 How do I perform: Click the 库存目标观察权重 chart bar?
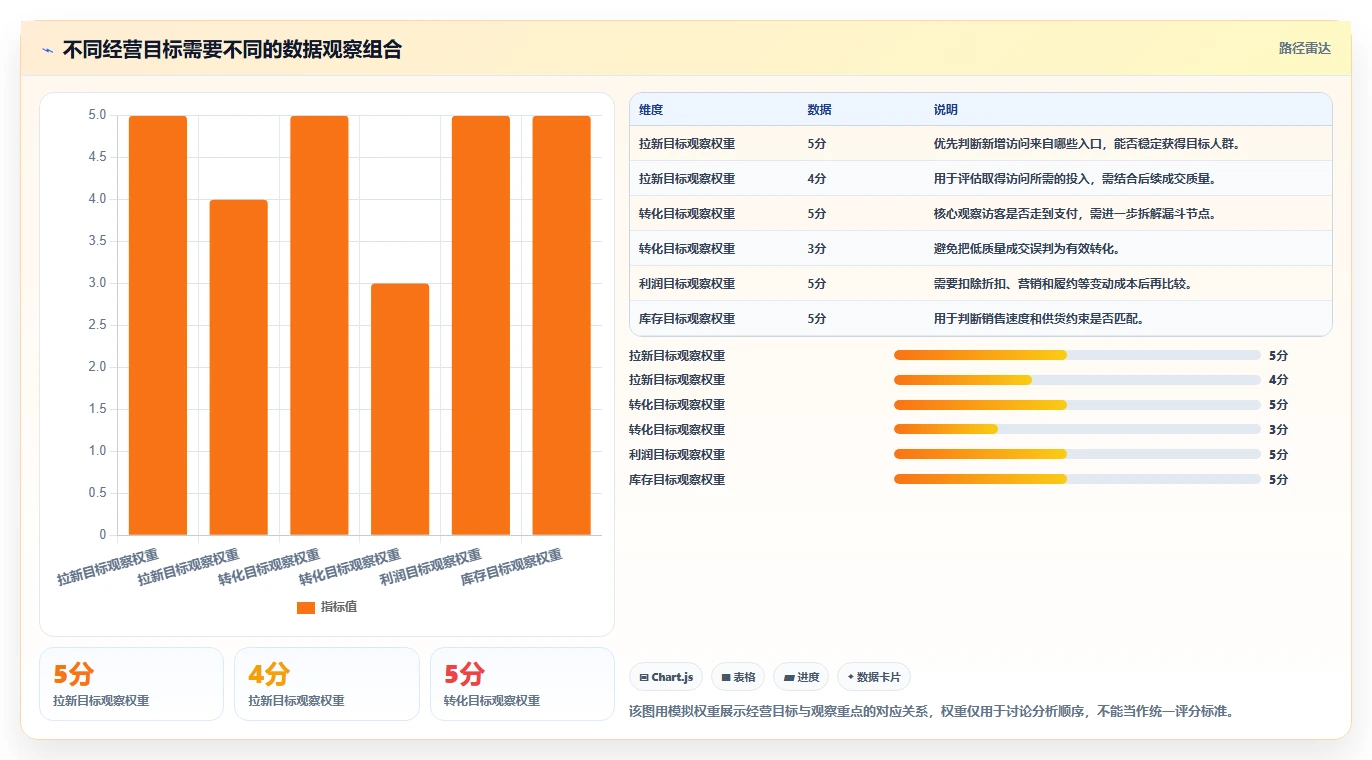[562, 325]
